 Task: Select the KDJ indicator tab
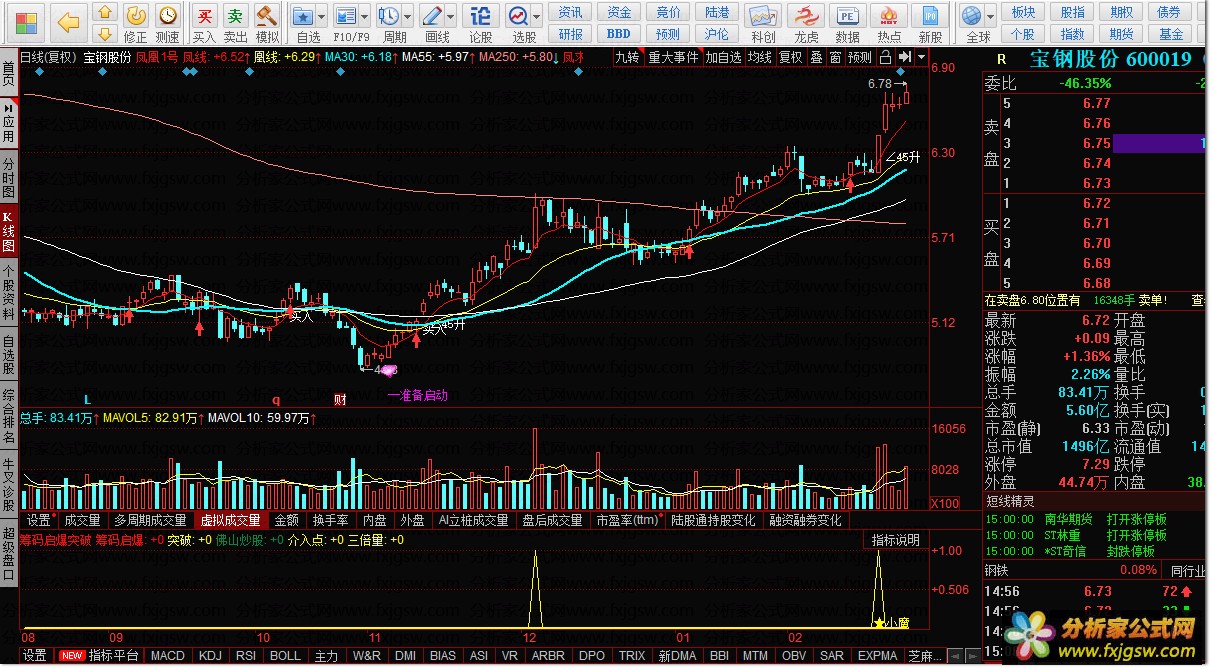[x=210, y=656]
